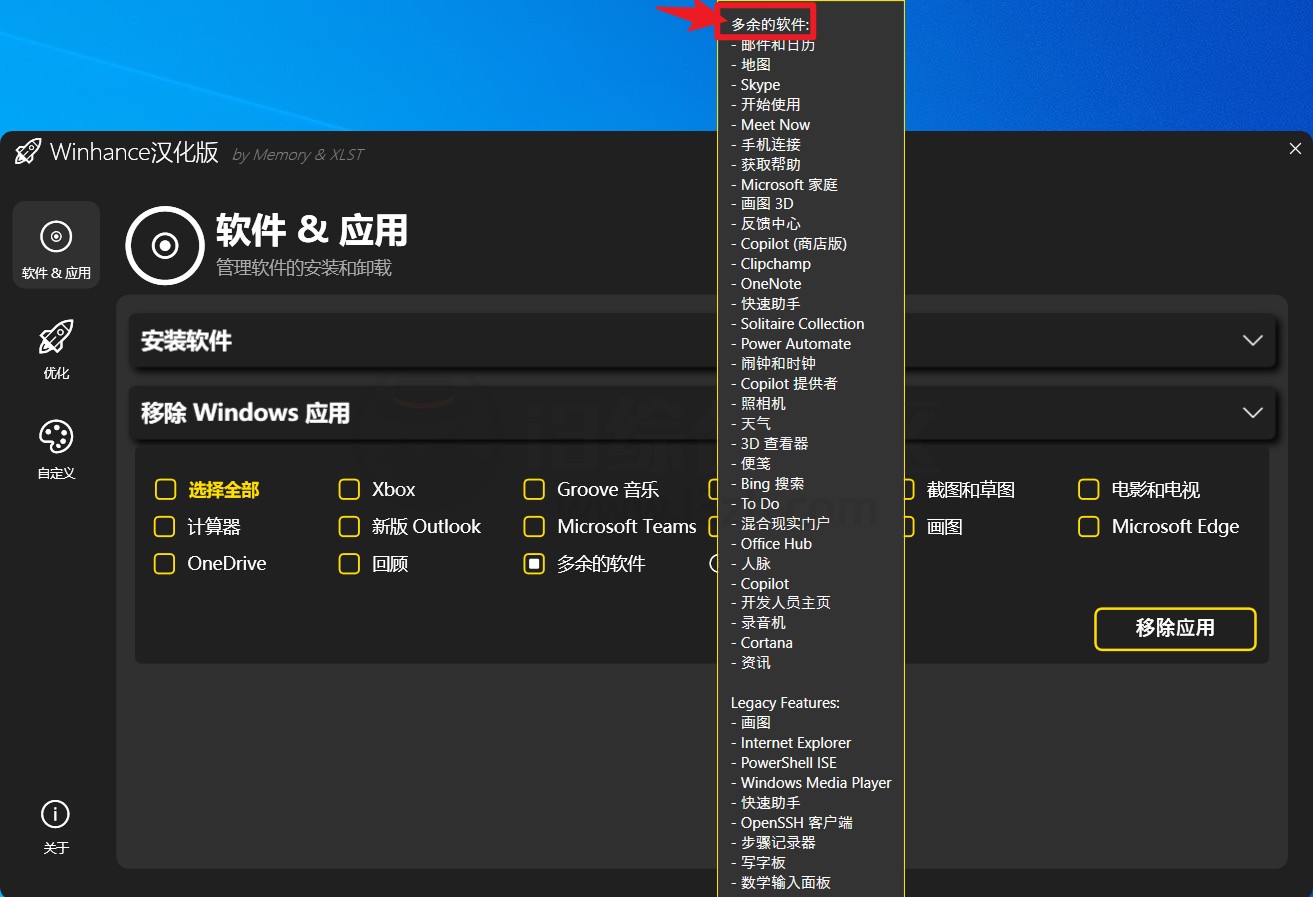The height and width of the screenshot is (897, 1313).
Task: Check the Microsoft Edge checkbox
Action: tap(1088, 526)
